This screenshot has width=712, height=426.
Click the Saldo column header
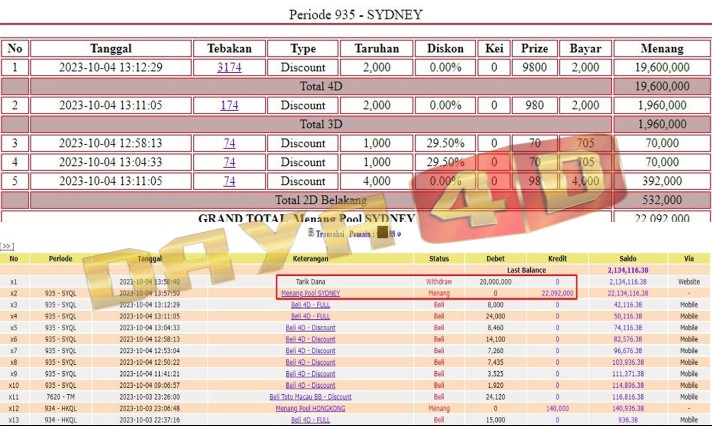click(627, 258)
